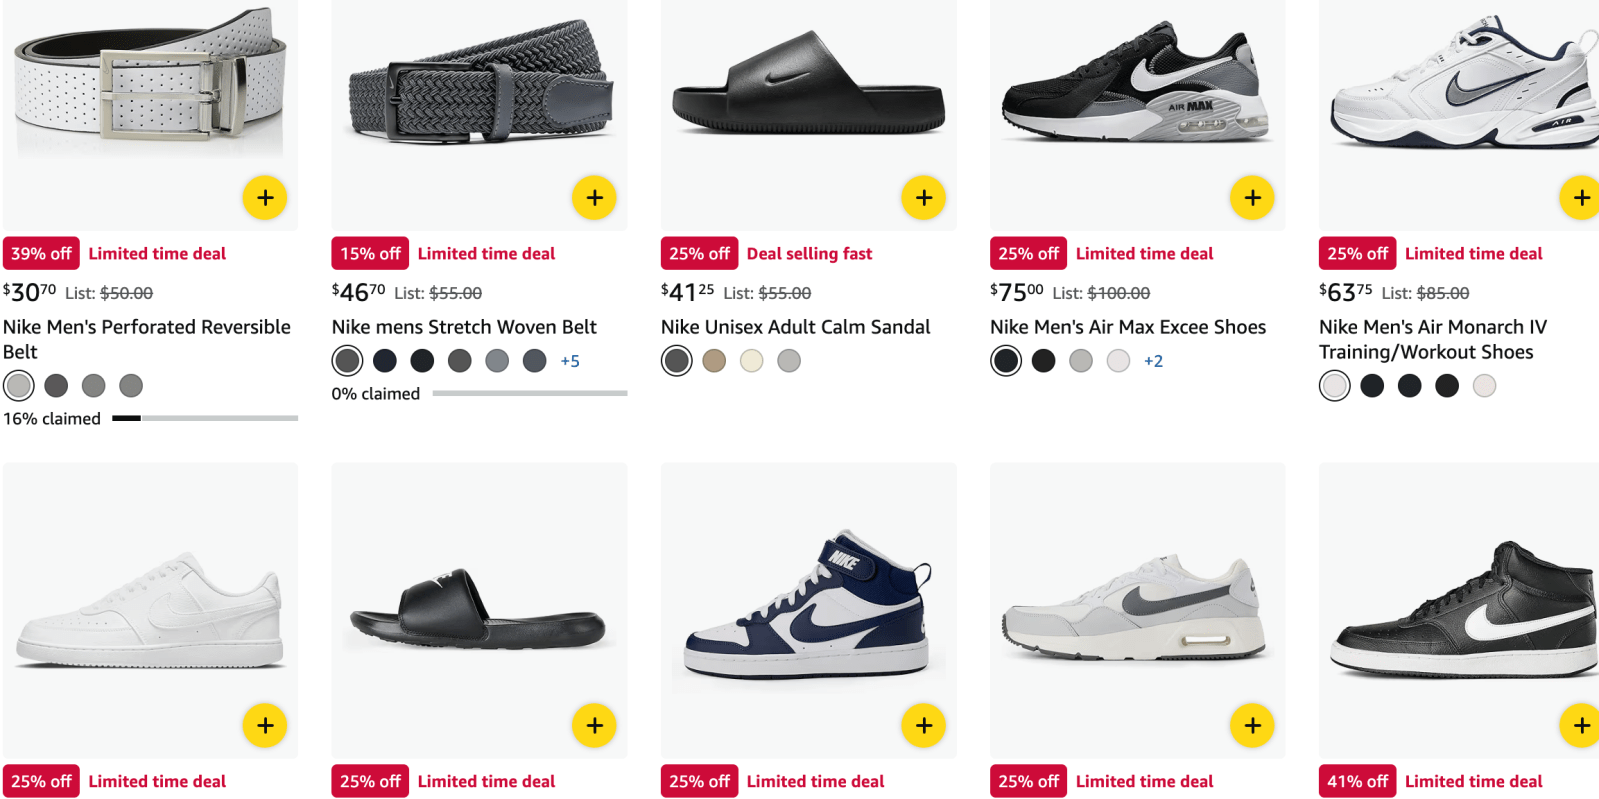This screenshot has width=1599, height=799.
Task: Open more colors for the Air Monarch IV via last swatch
Action: (1484, 385)
